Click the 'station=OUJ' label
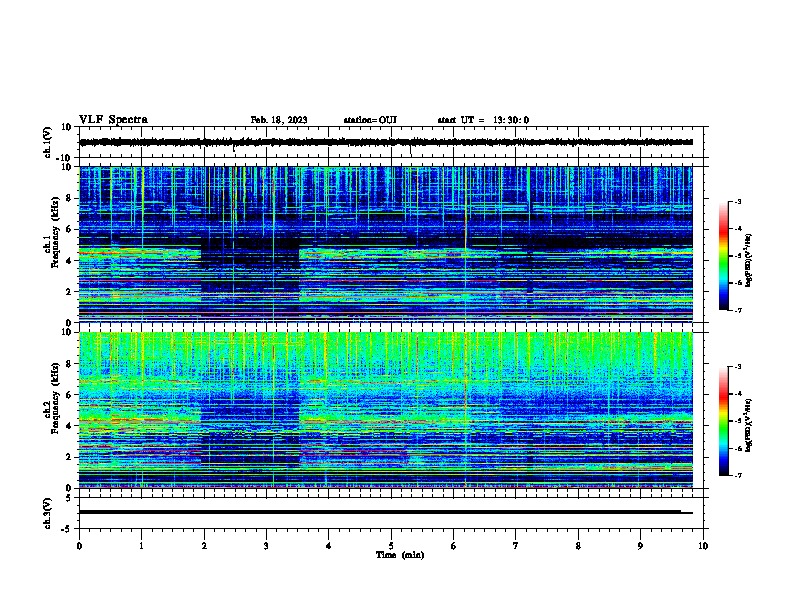Image resolution: width=792 pixels, height=612 pixels. click(x=370, y=120)
